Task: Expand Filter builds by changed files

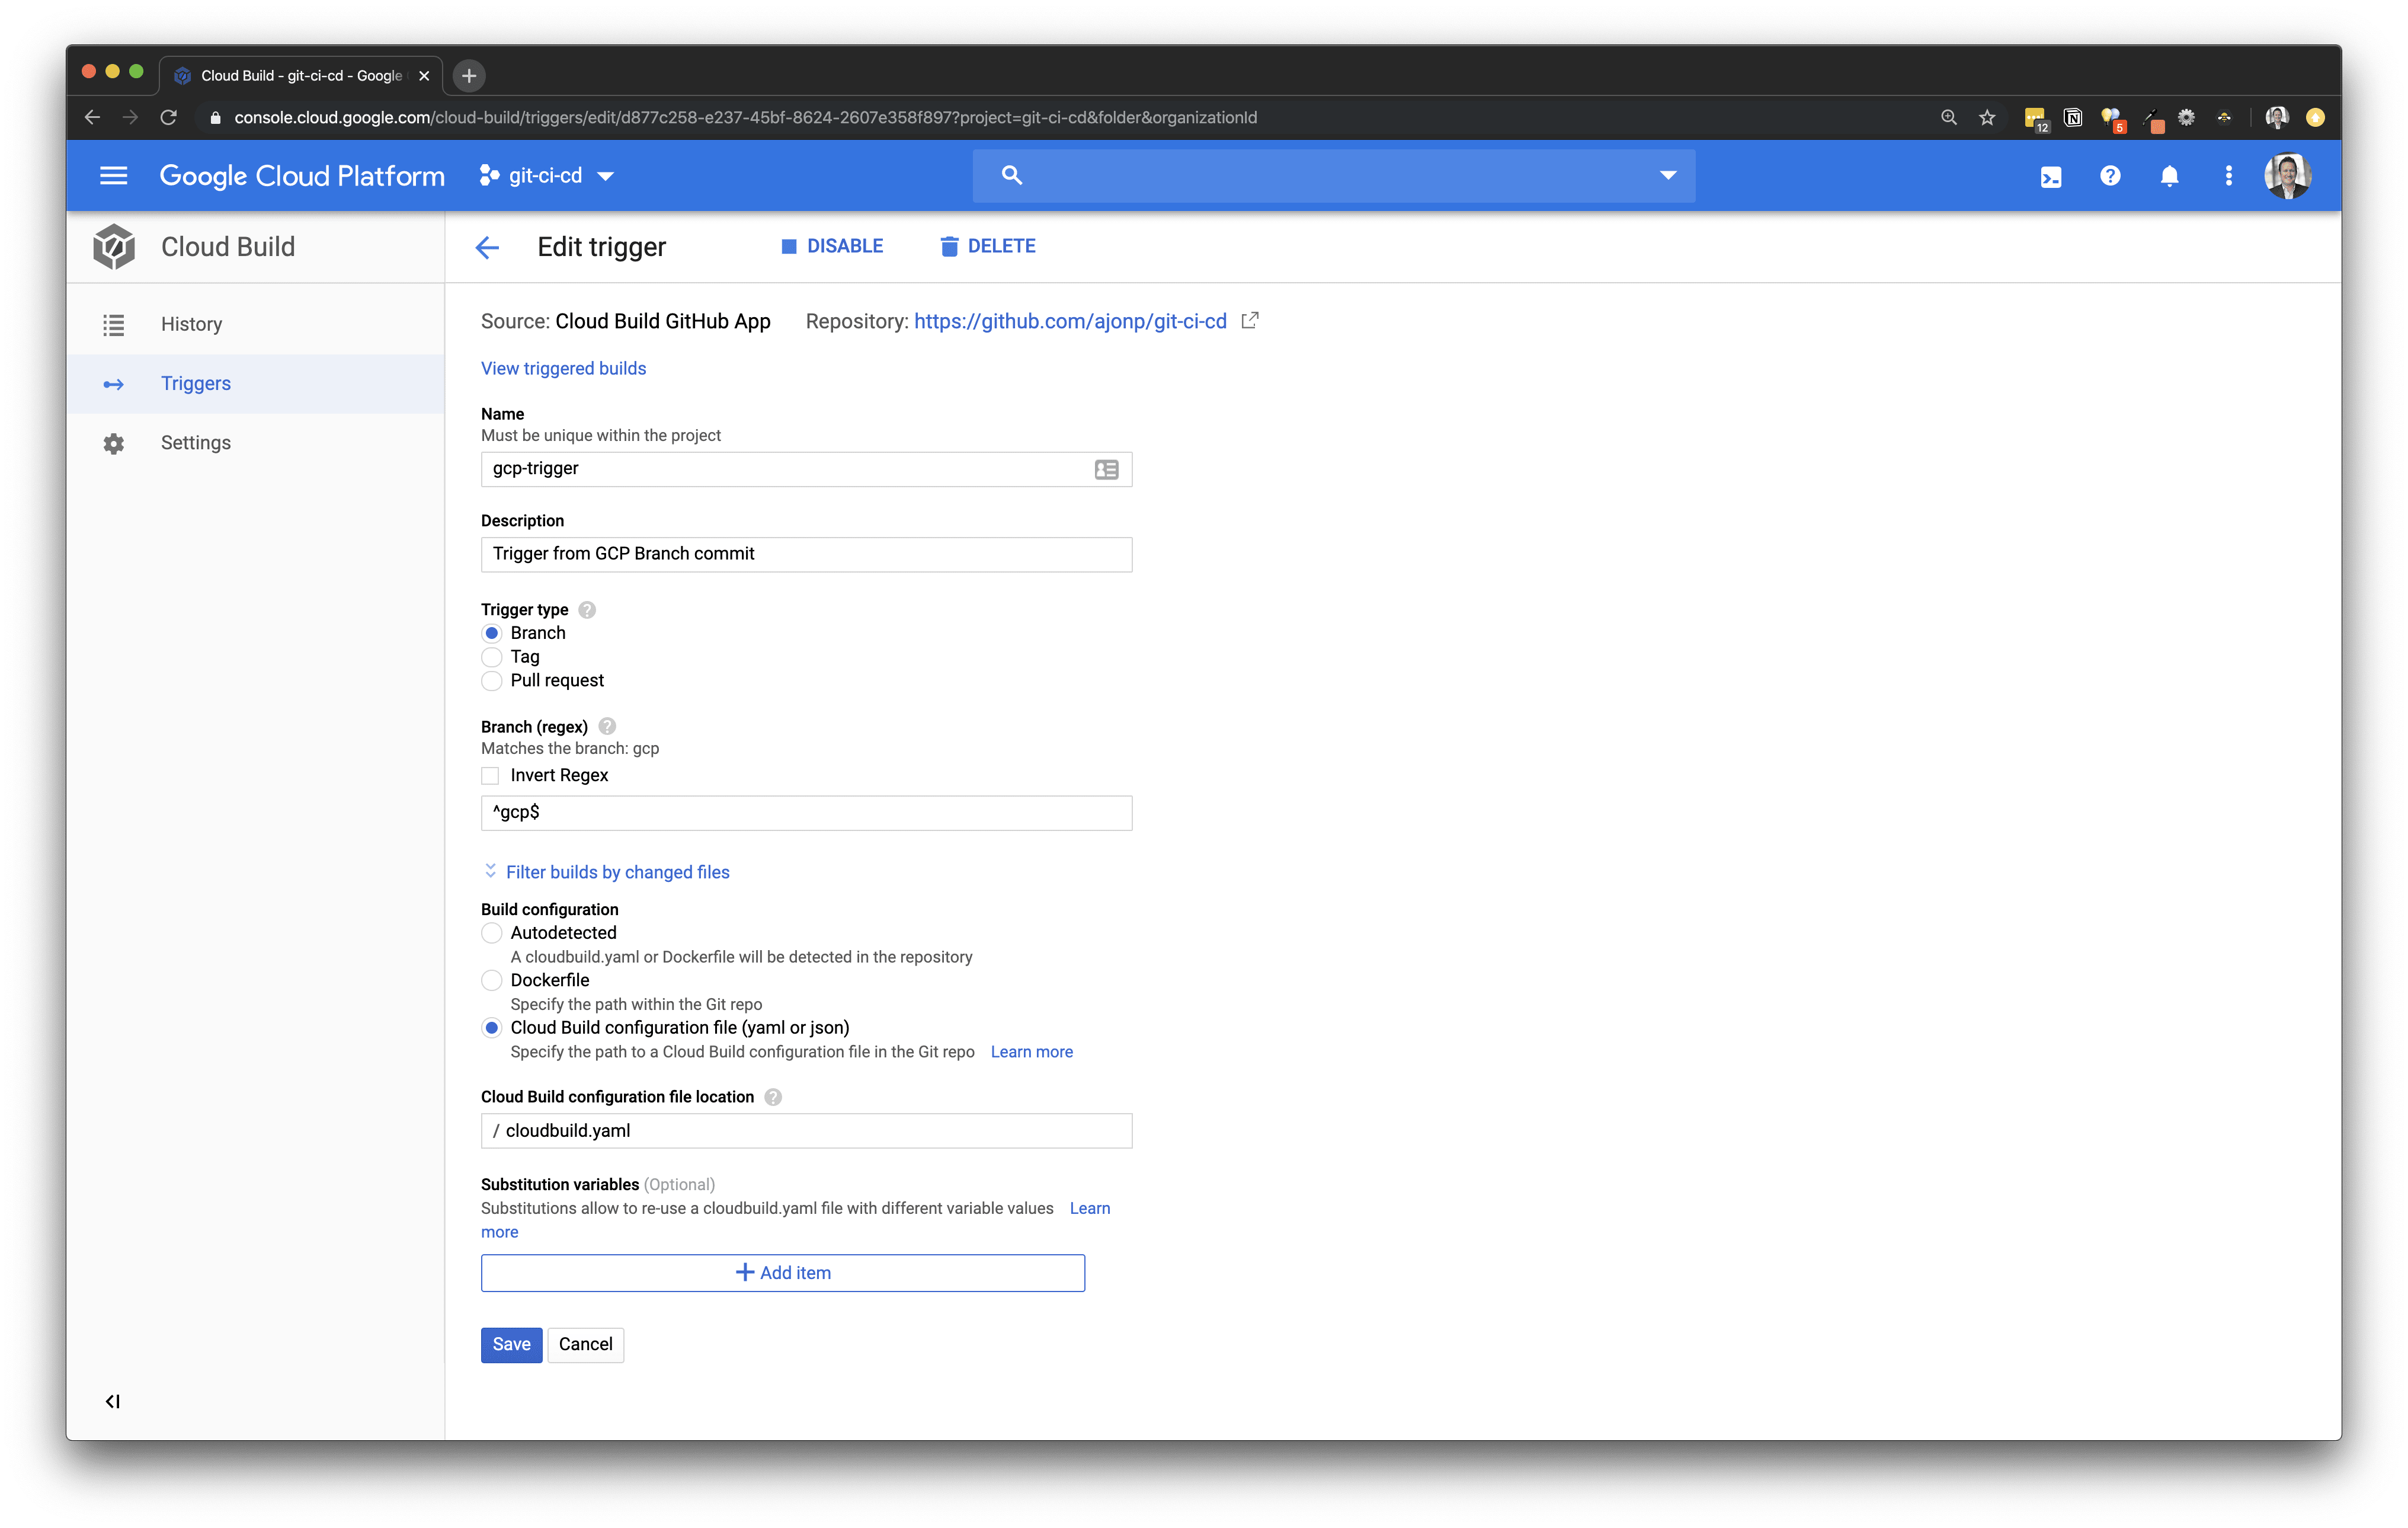Action: point(606,872)
